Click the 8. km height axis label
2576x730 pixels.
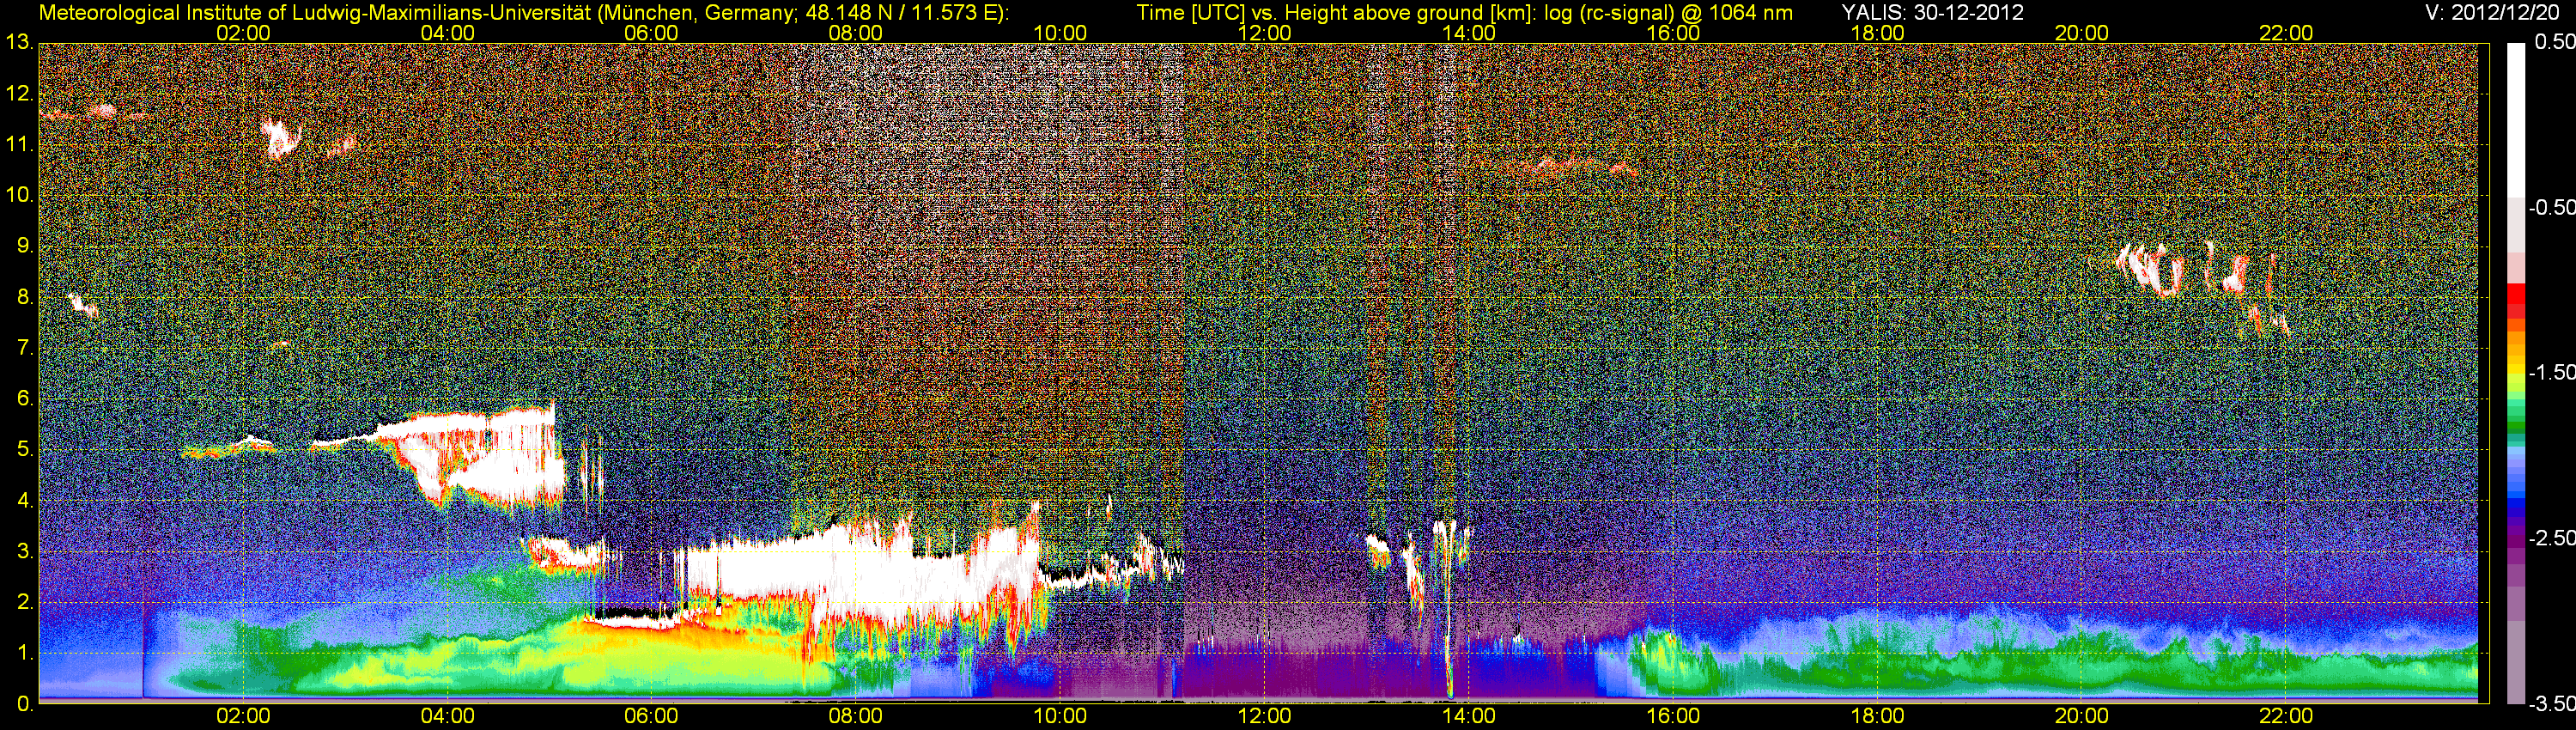pyautogui.click(x=25, y=297)
